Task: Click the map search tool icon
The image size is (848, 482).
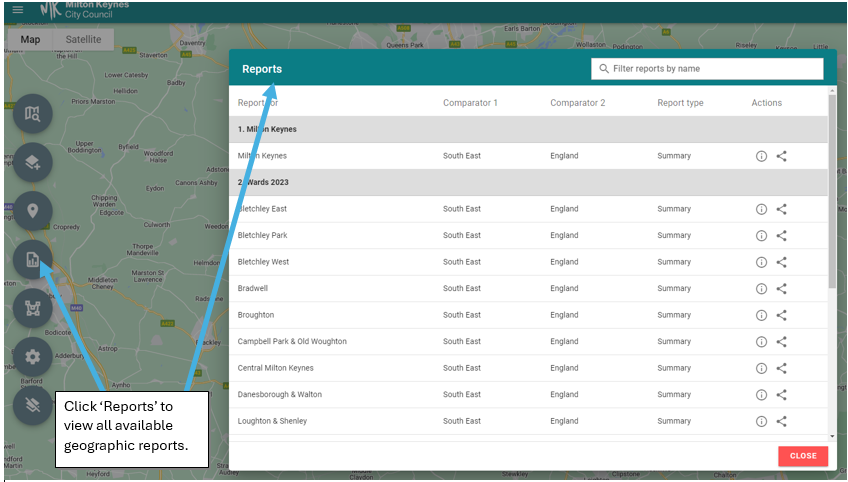Action: [33, 114]
